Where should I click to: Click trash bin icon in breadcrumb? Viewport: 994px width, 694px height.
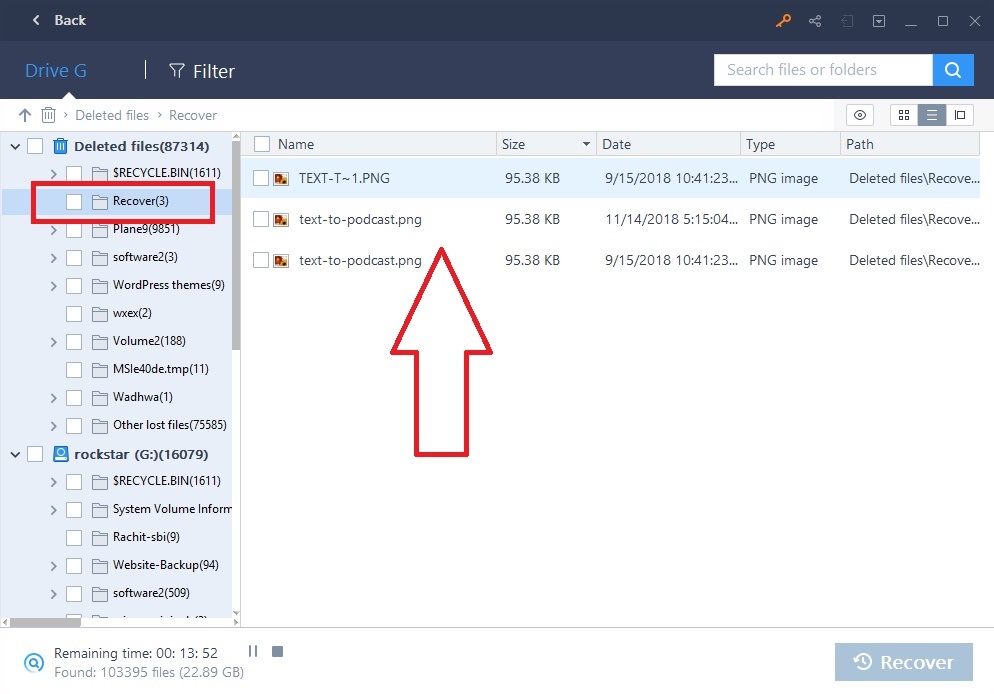pos(48,115)
